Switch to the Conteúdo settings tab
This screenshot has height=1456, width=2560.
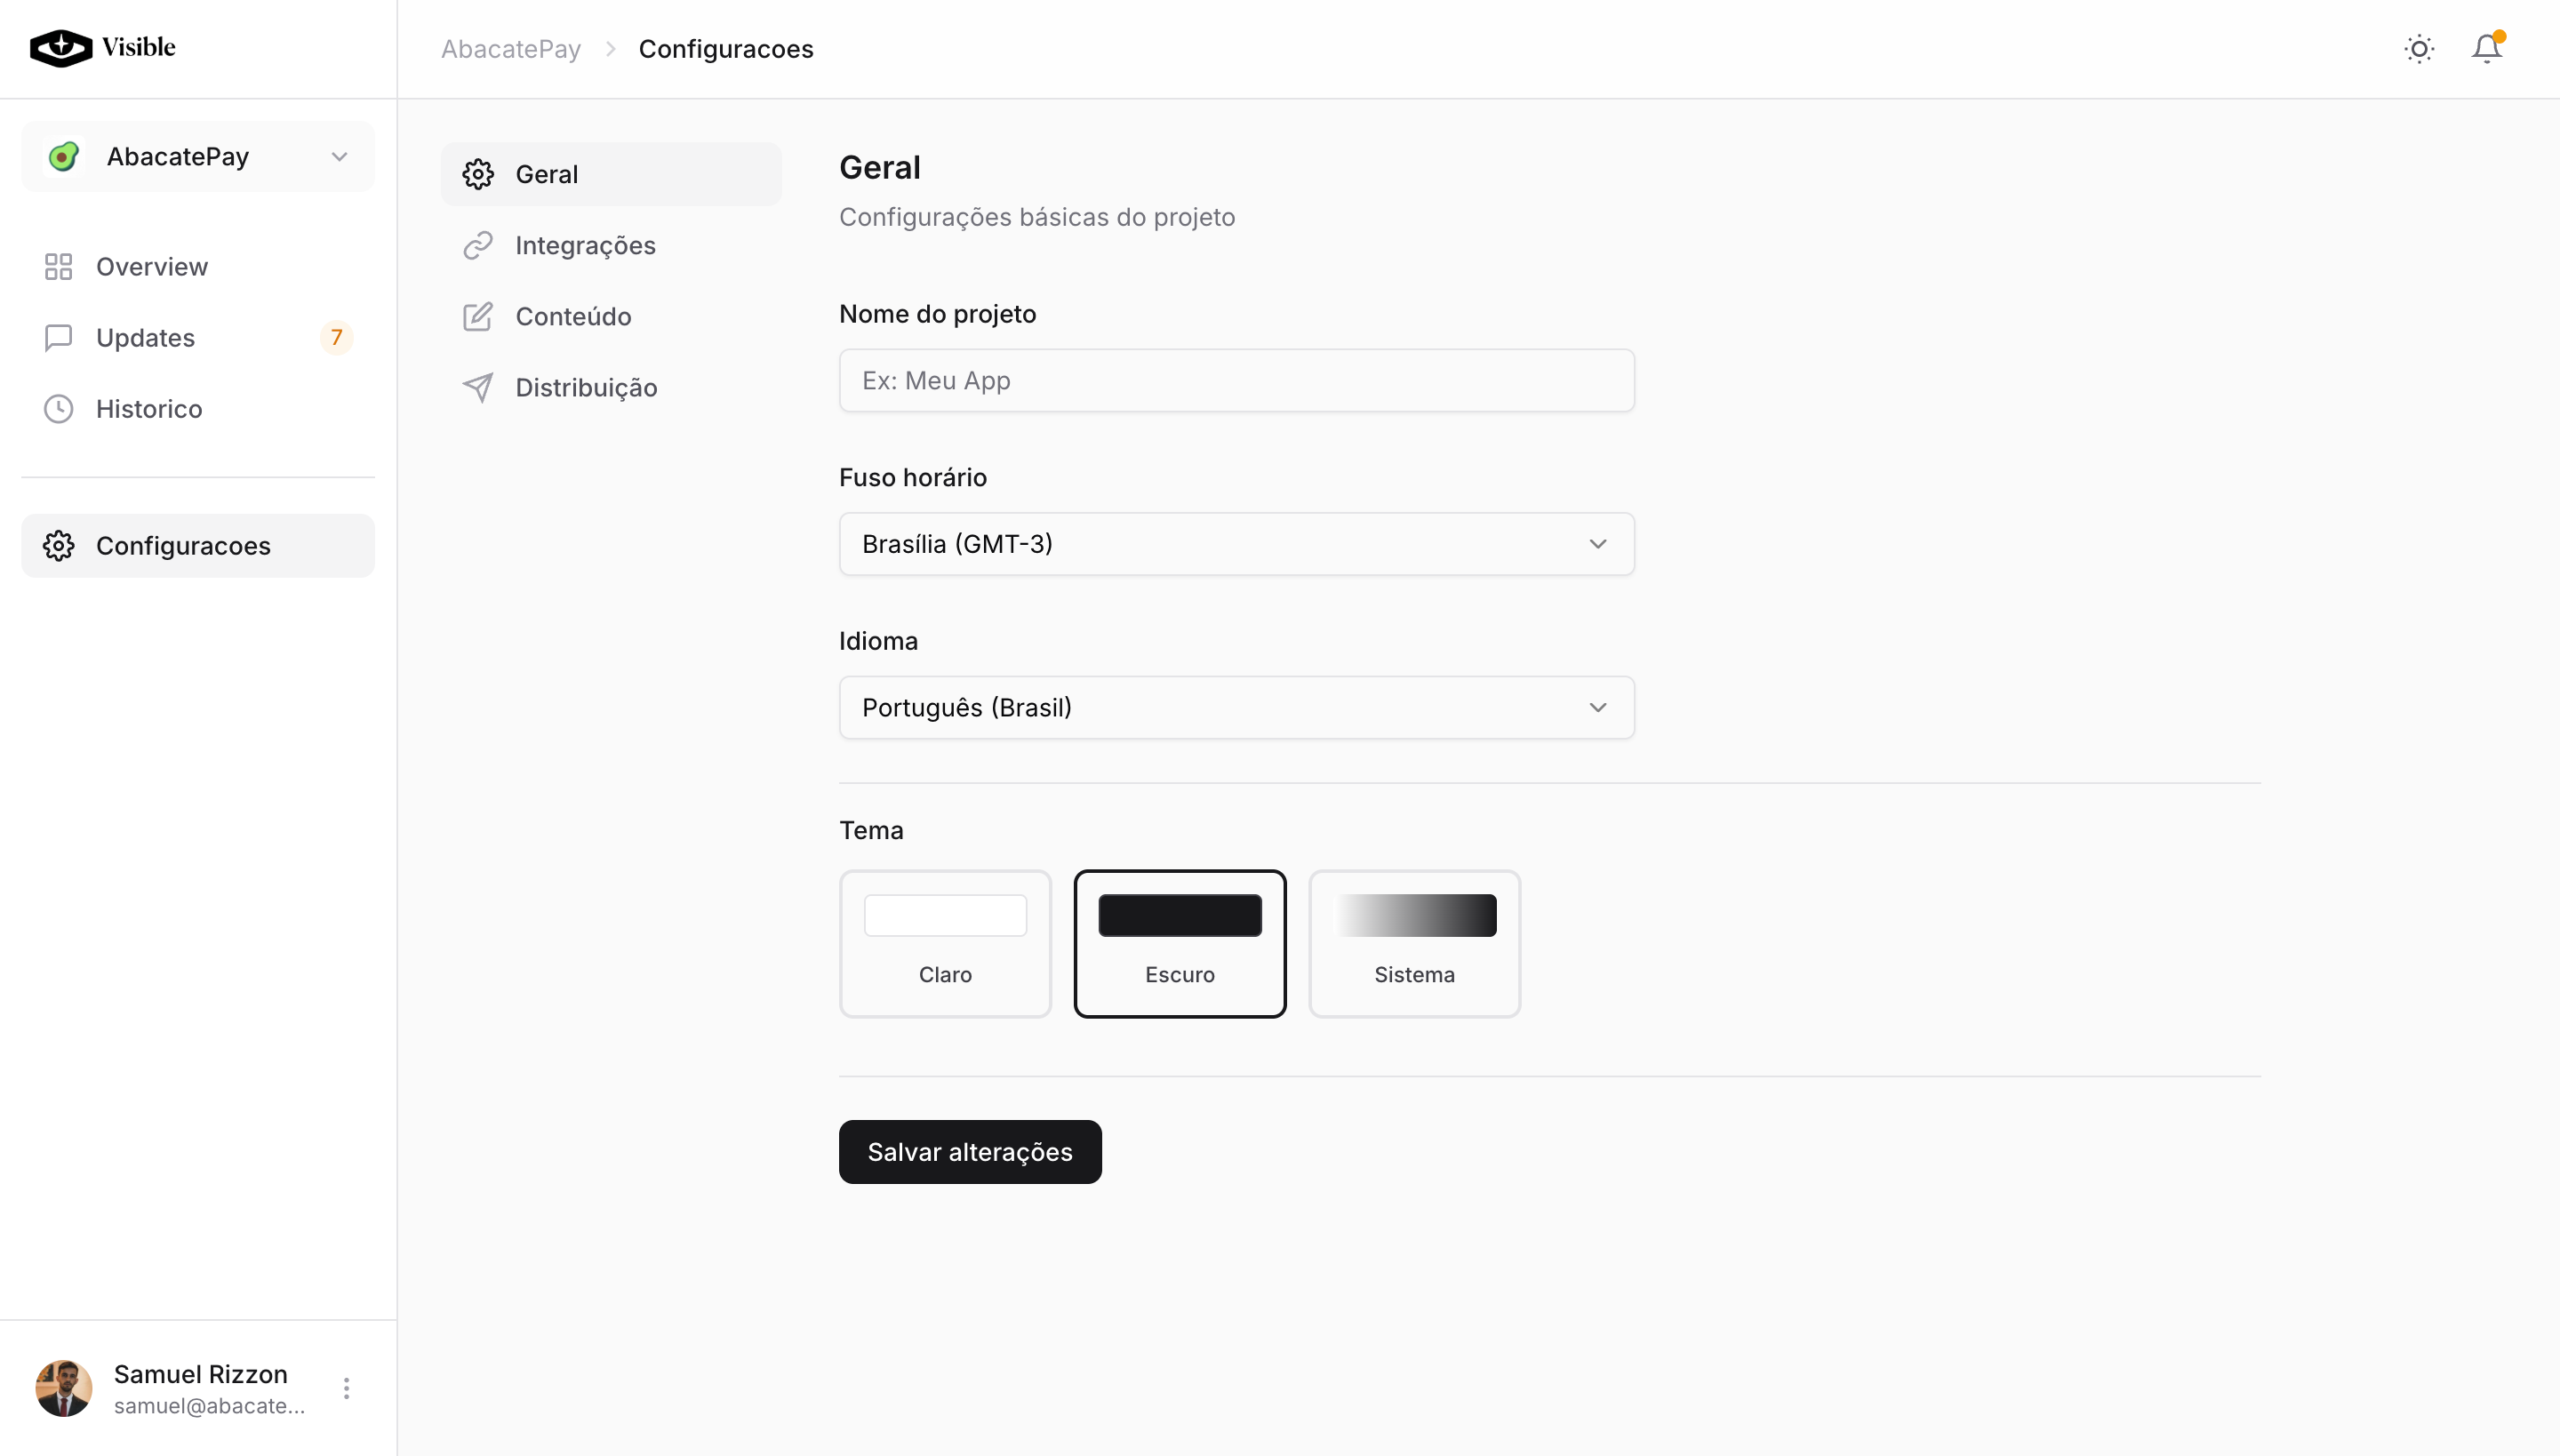pyautogui.click(x=573, y=317)
